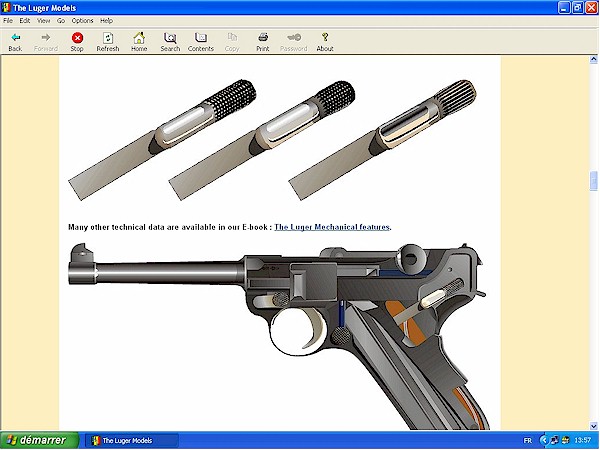
Task: Go to the Home page icon
Action: [139, 42]
